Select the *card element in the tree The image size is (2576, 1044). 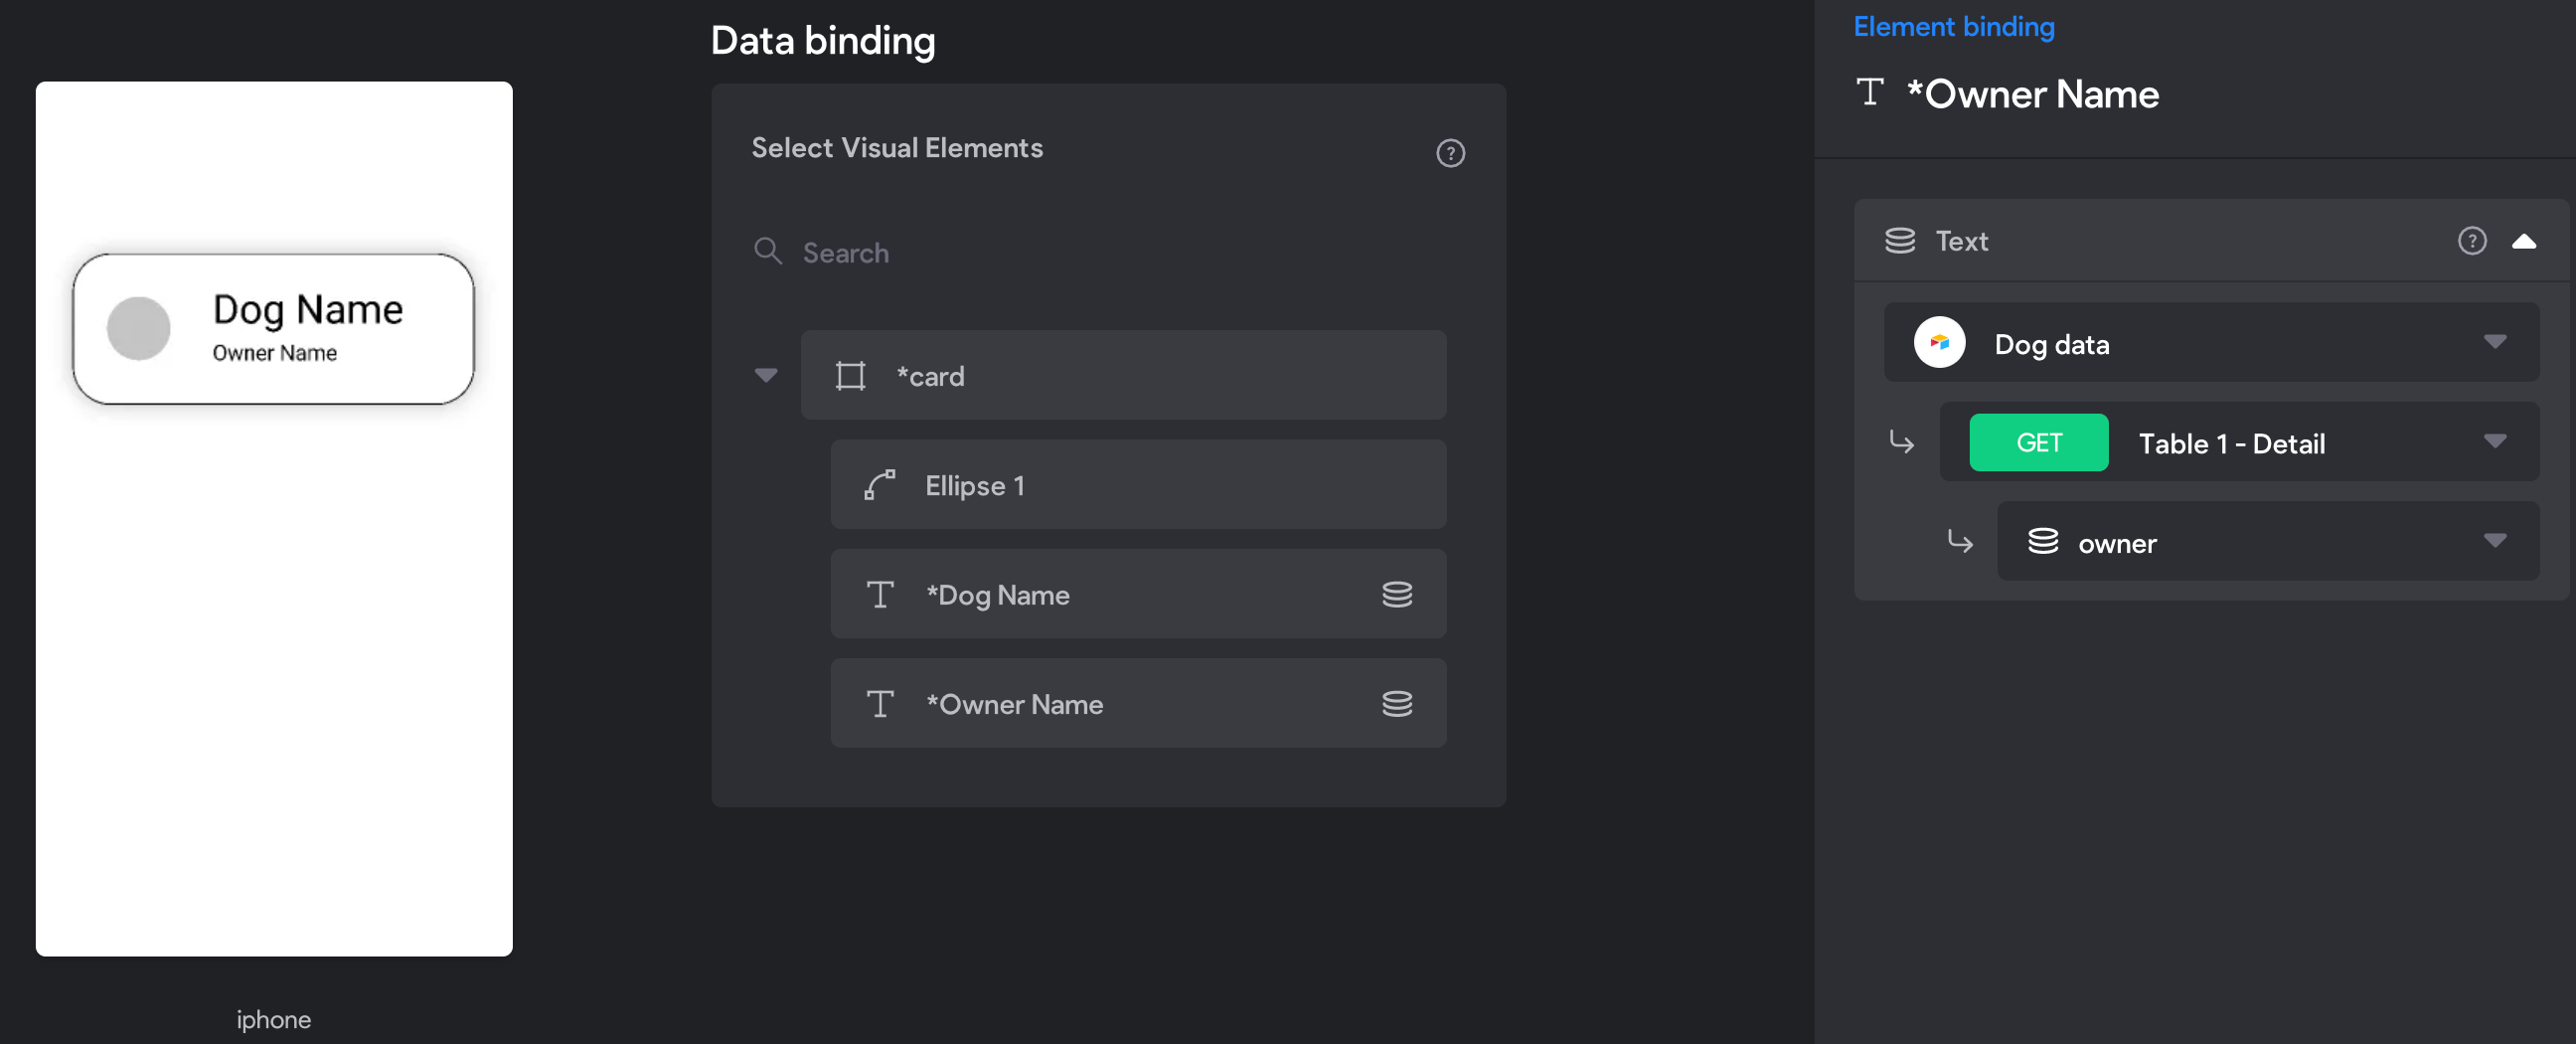1123,375
